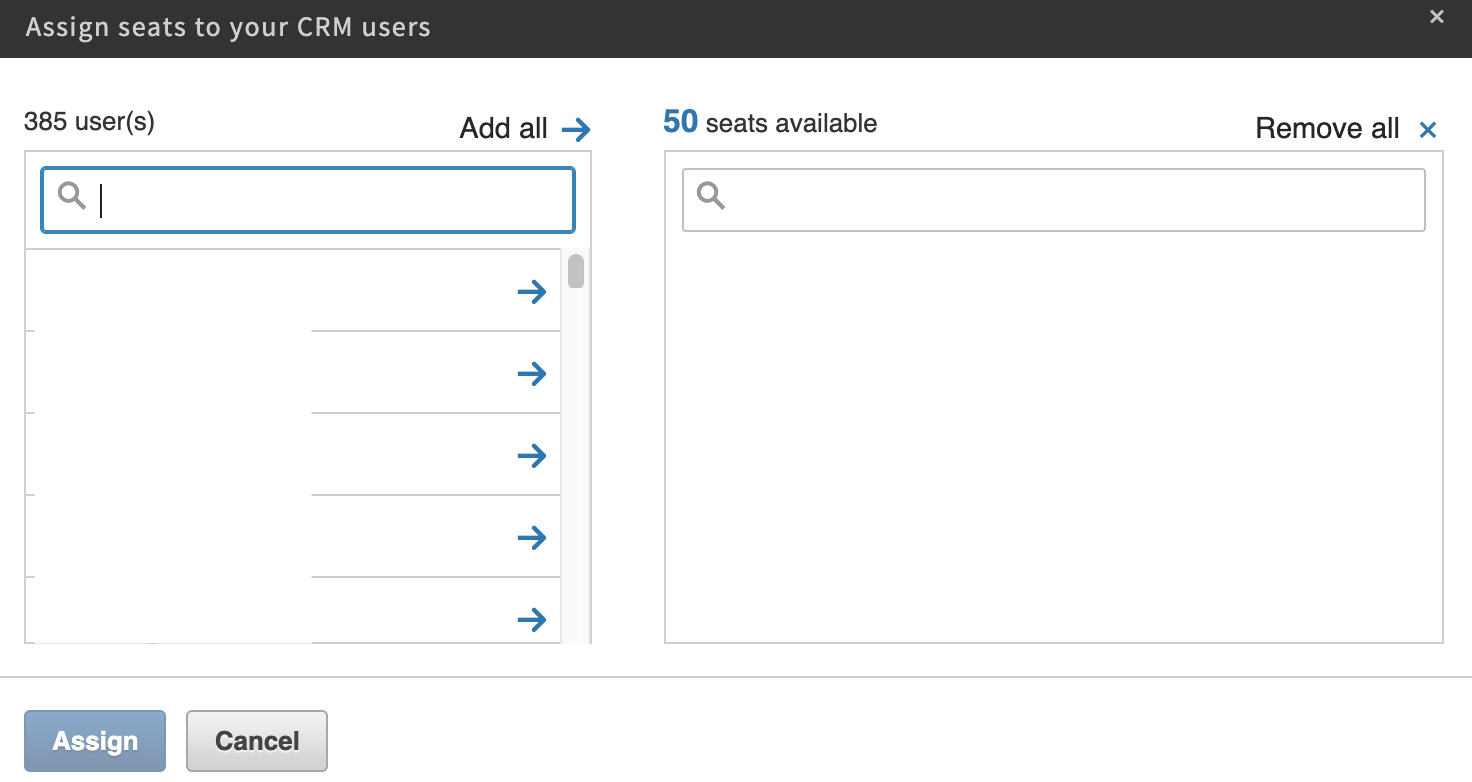Add the first listed user with its arrow

532,292
